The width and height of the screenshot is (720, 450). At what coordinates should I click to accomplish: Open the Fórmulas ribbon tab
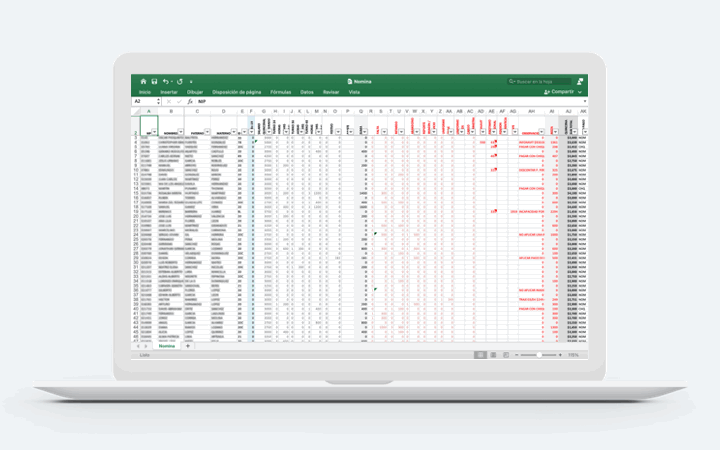pyautogui.click(x=281, y=92)
